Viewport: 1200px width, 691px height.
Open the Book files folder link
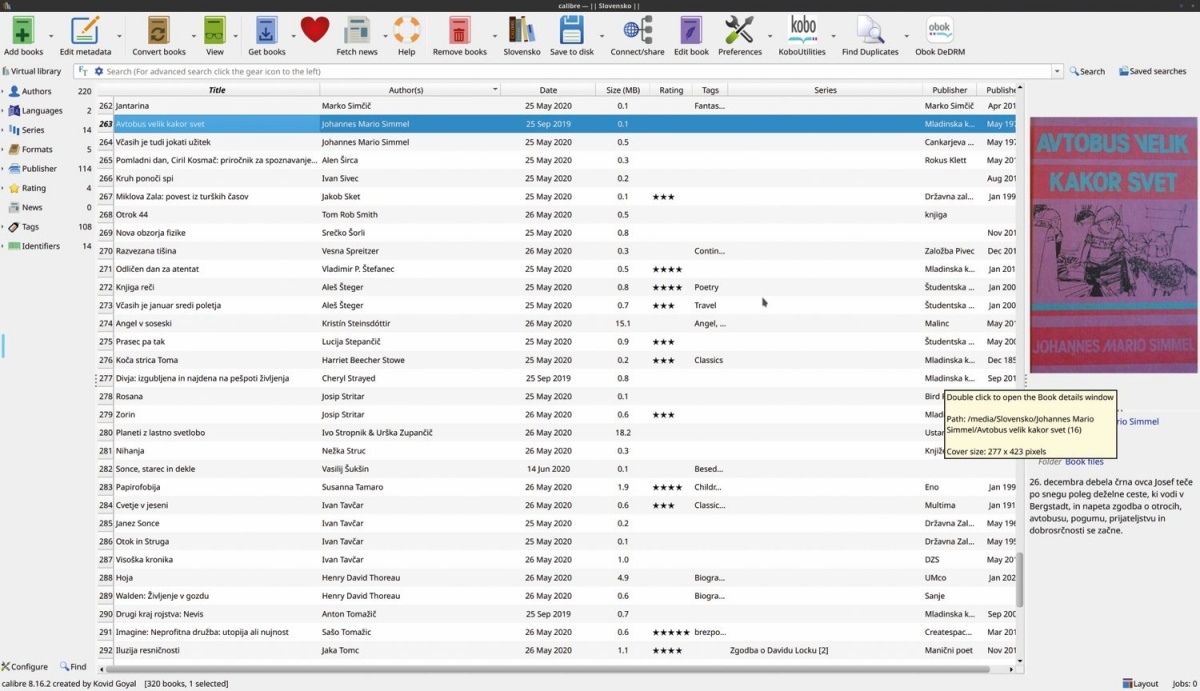tap(1084, 462)
